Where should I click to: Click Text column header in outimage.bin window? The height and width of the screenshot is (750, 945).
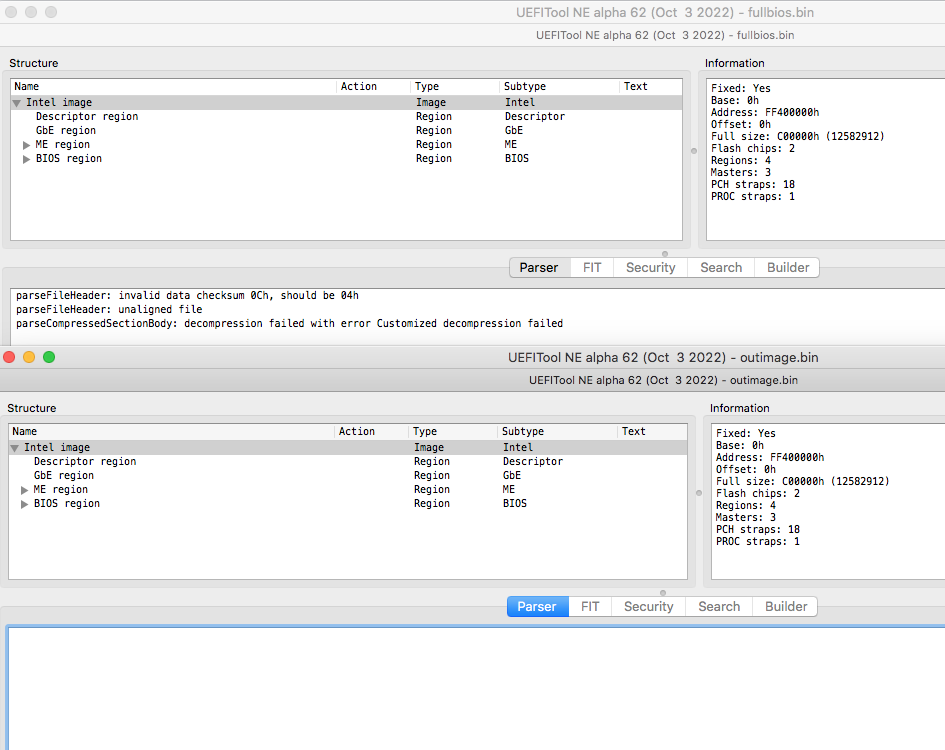click(x=652, y=431)
